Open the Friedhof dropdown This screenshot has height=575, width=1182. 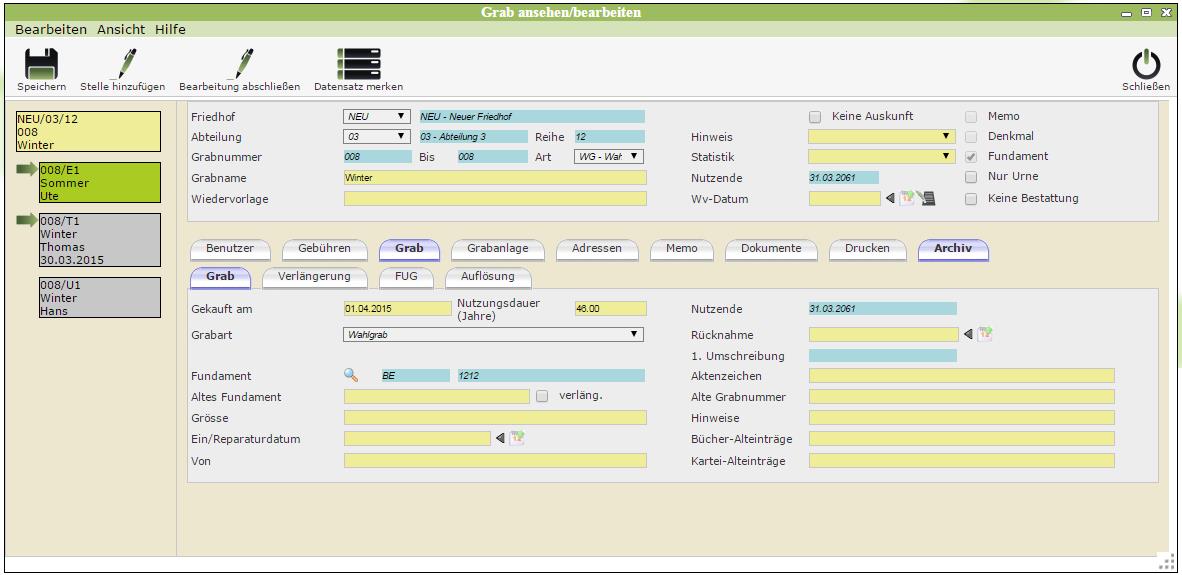tap(377, 116)
